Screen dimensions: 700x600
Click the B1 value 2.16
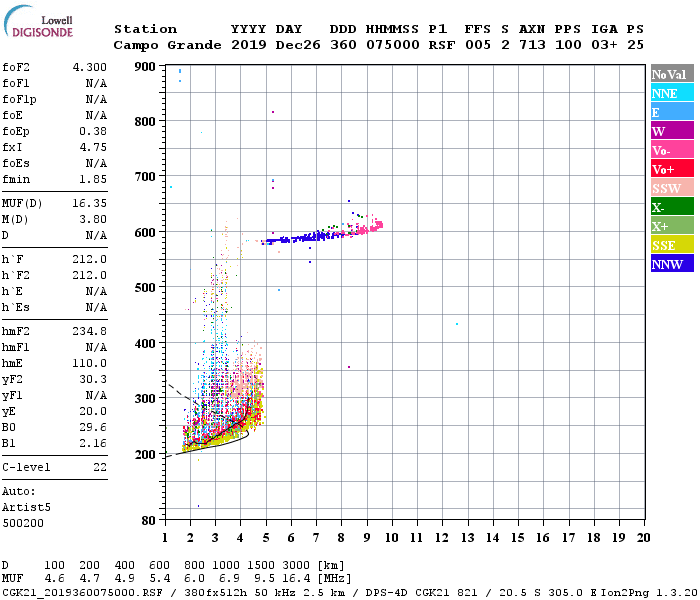[x=93, y=443]
